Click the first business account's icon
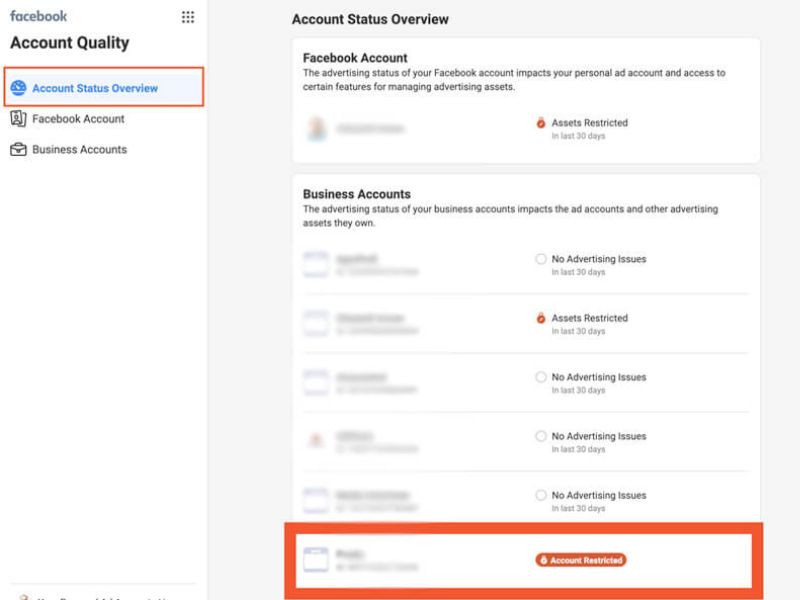800x600 pixels. point(316,264)
